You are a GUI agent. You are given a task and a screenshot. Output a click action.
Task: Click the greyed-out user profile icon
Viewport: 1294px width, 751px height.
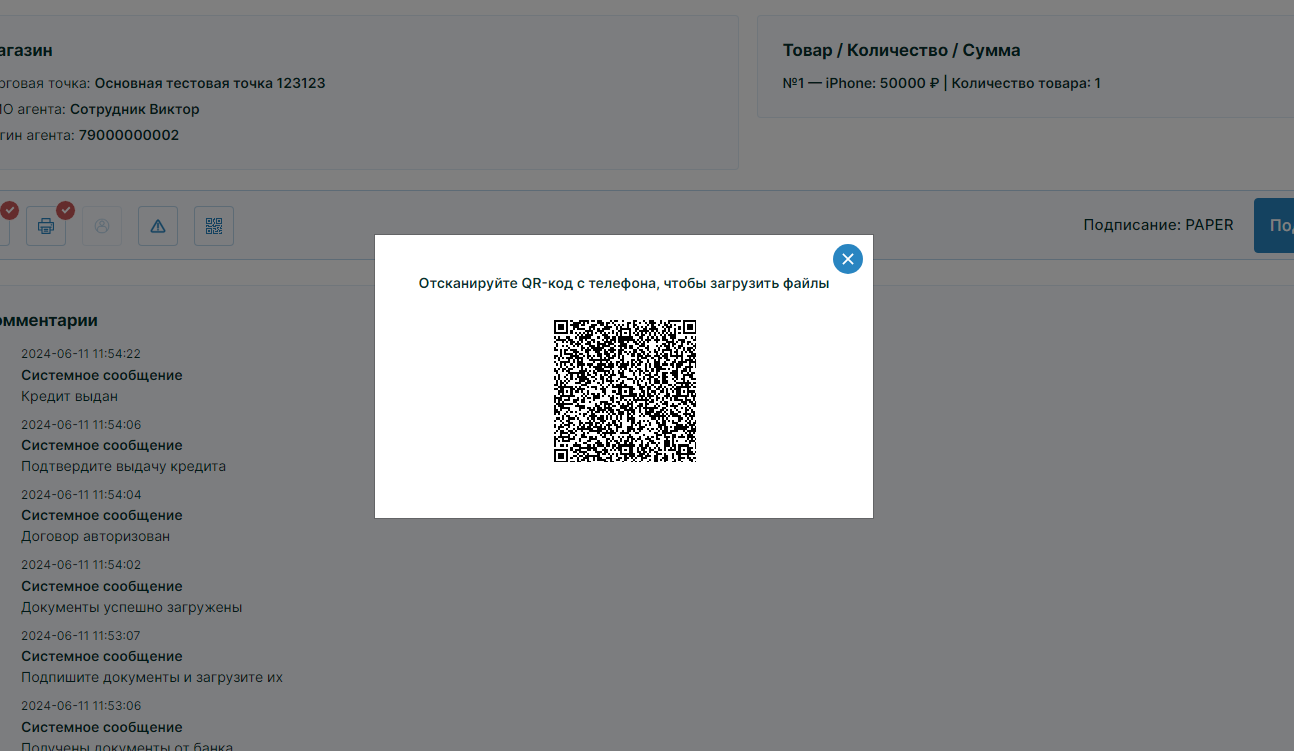coord(101,226)
